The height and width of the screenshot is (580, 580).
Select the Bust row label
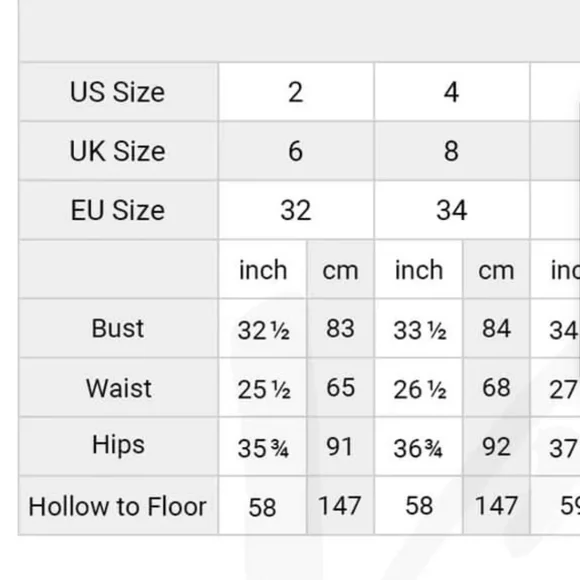pos(118,328)
